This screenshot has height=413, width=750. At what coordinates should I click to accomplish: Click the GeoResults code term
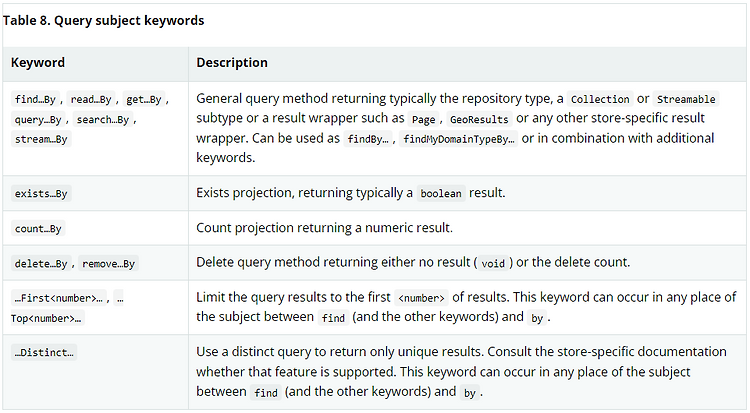(x=479, y=119)
